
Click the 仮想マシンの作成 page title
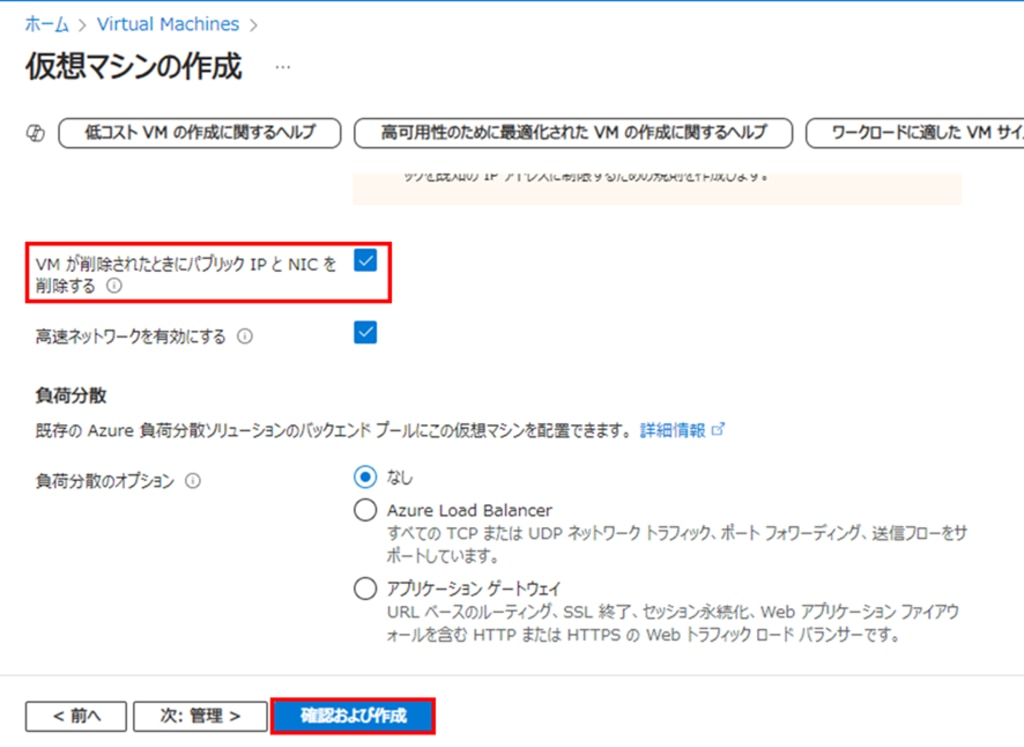[134, 67]
